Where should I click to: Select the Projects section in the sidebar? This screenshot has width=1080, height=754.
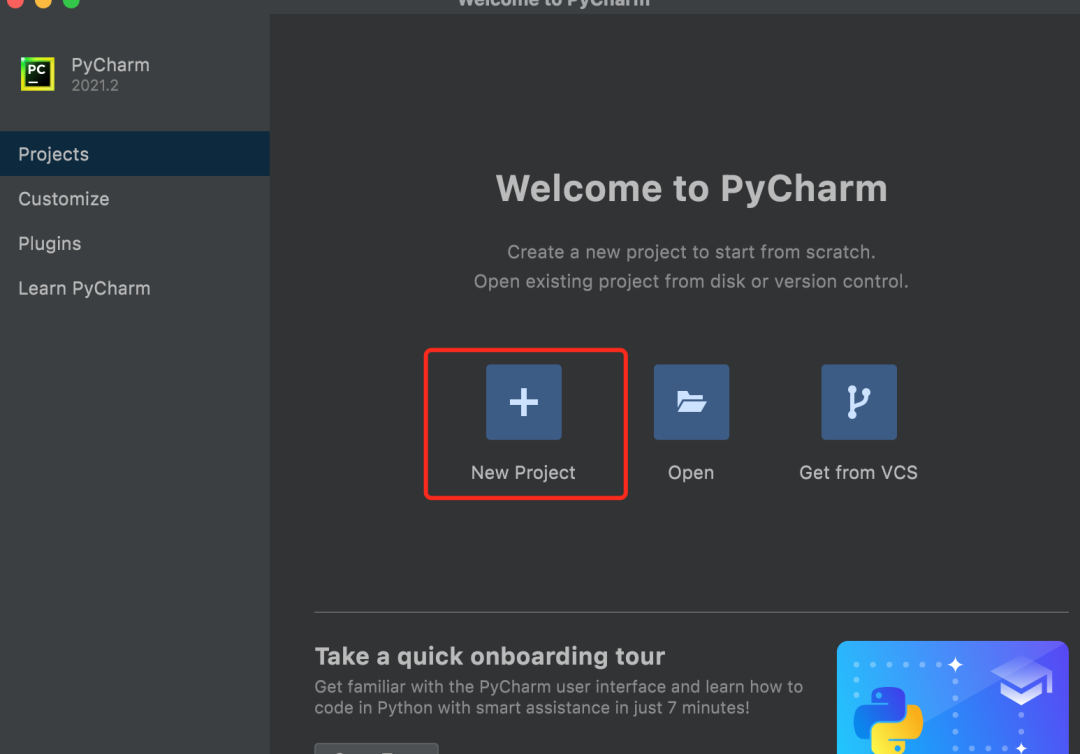tap(53, 154)
